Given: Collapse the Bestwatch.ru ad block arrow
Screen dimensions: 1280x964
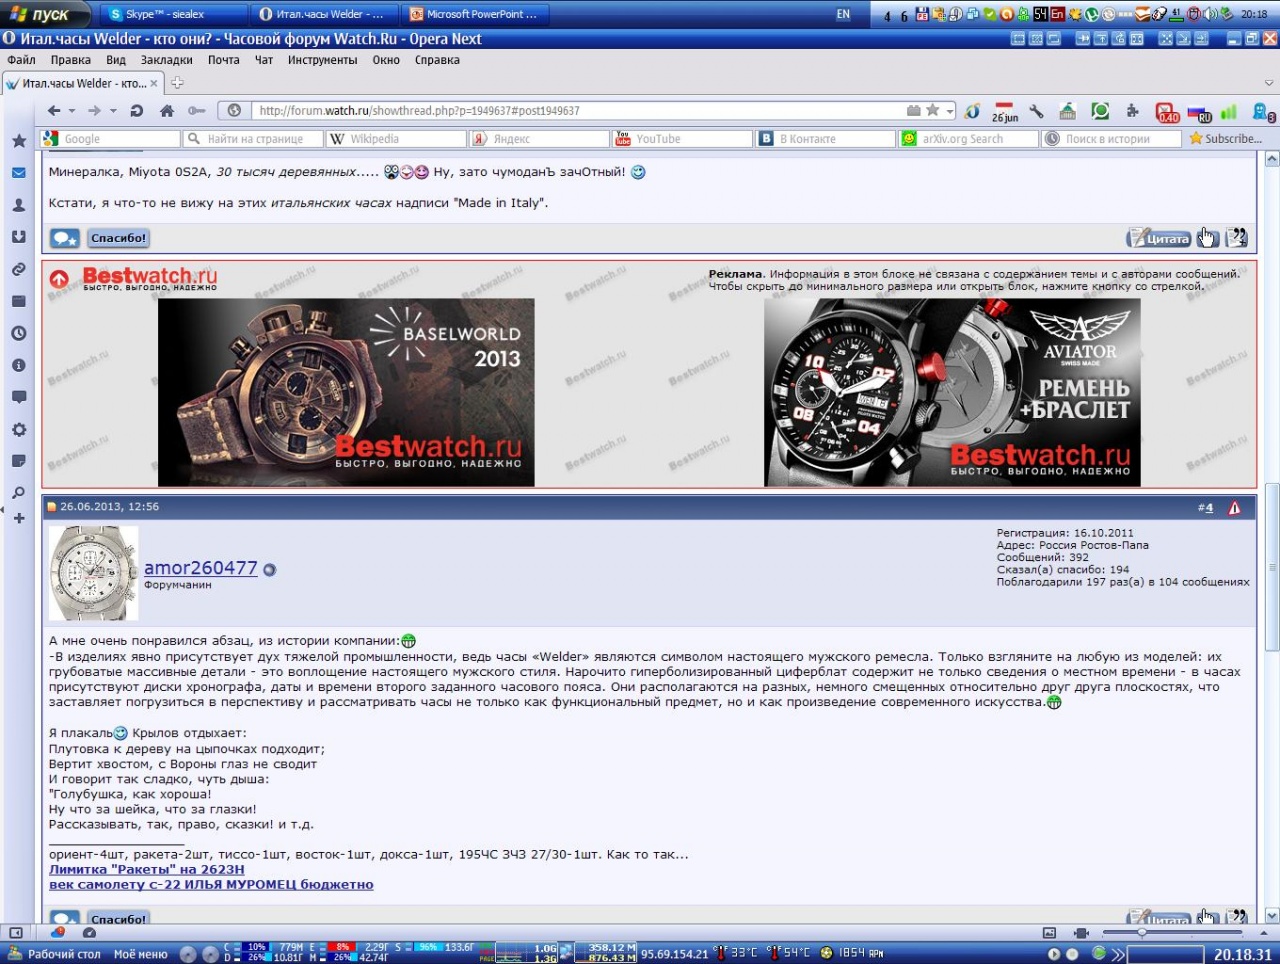Looking at the screenshot, I should [x=59, y=279].
